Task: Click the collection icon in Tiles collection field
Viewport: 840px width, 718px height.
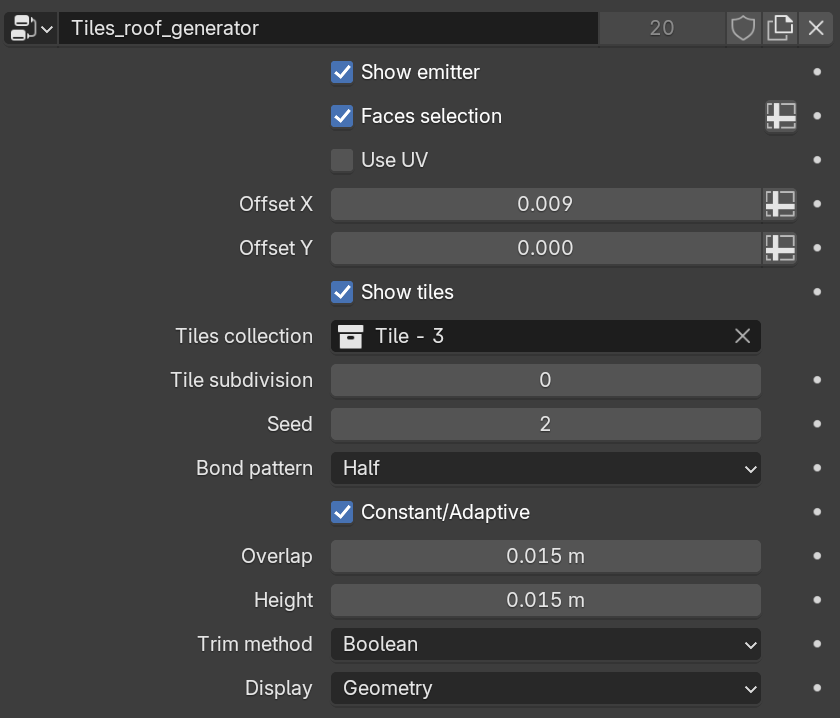Action: (350, 336)
